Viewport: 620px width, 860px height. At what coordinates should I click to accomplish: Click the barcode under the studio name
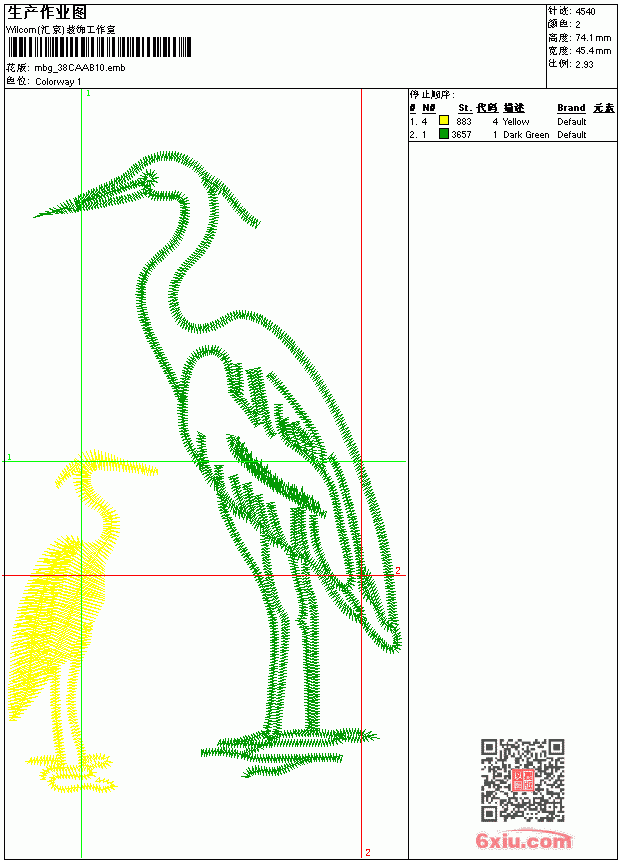[99, 47]
